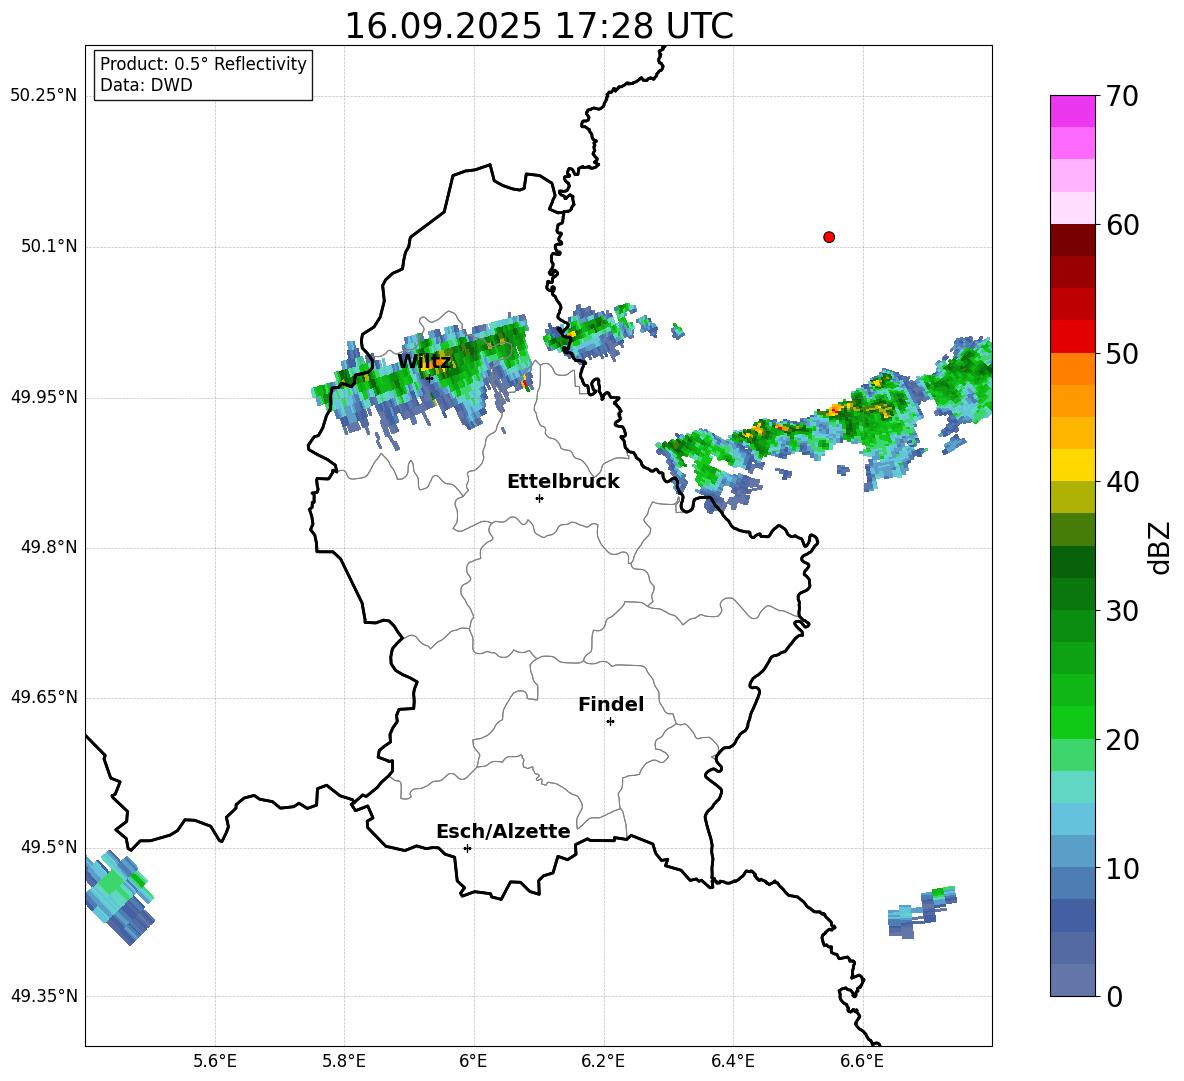Click the radar echo cluster in southwest corner

click(119, 897)
